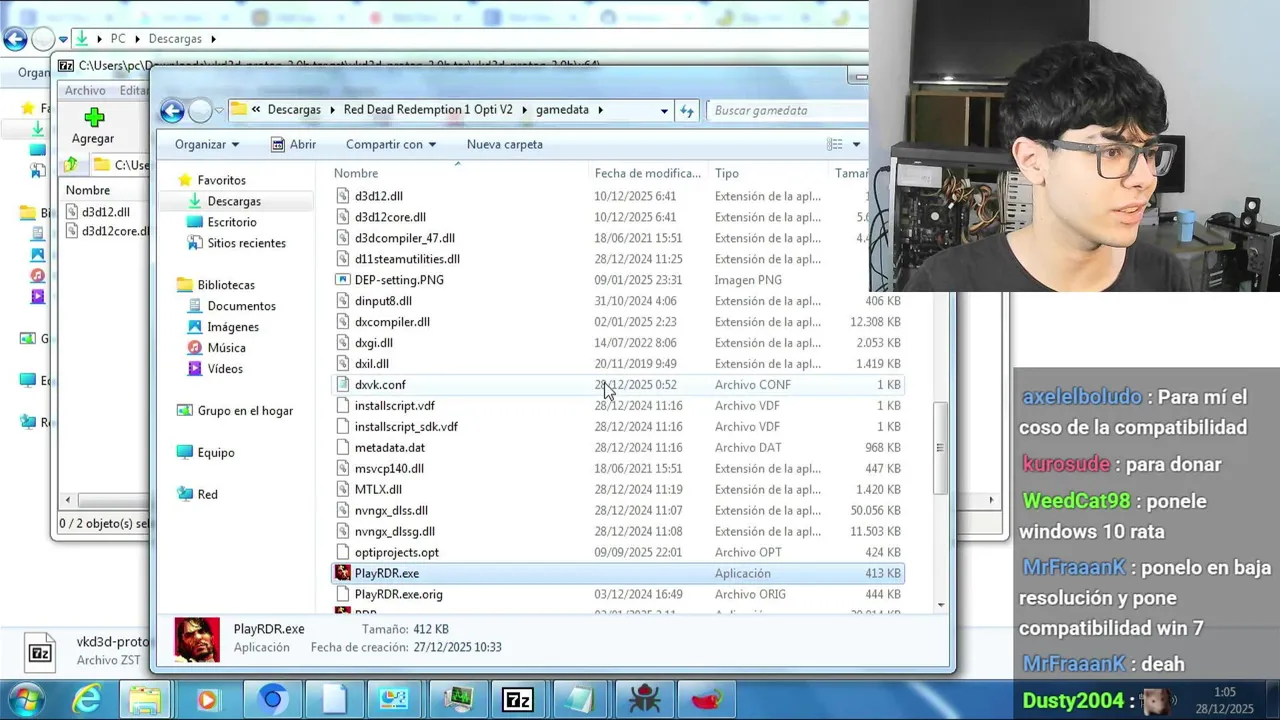The width and height of the screenshot is (1280, 720).
Task: Select the DEP-setting.PNG image file
Action: (399, 280)
